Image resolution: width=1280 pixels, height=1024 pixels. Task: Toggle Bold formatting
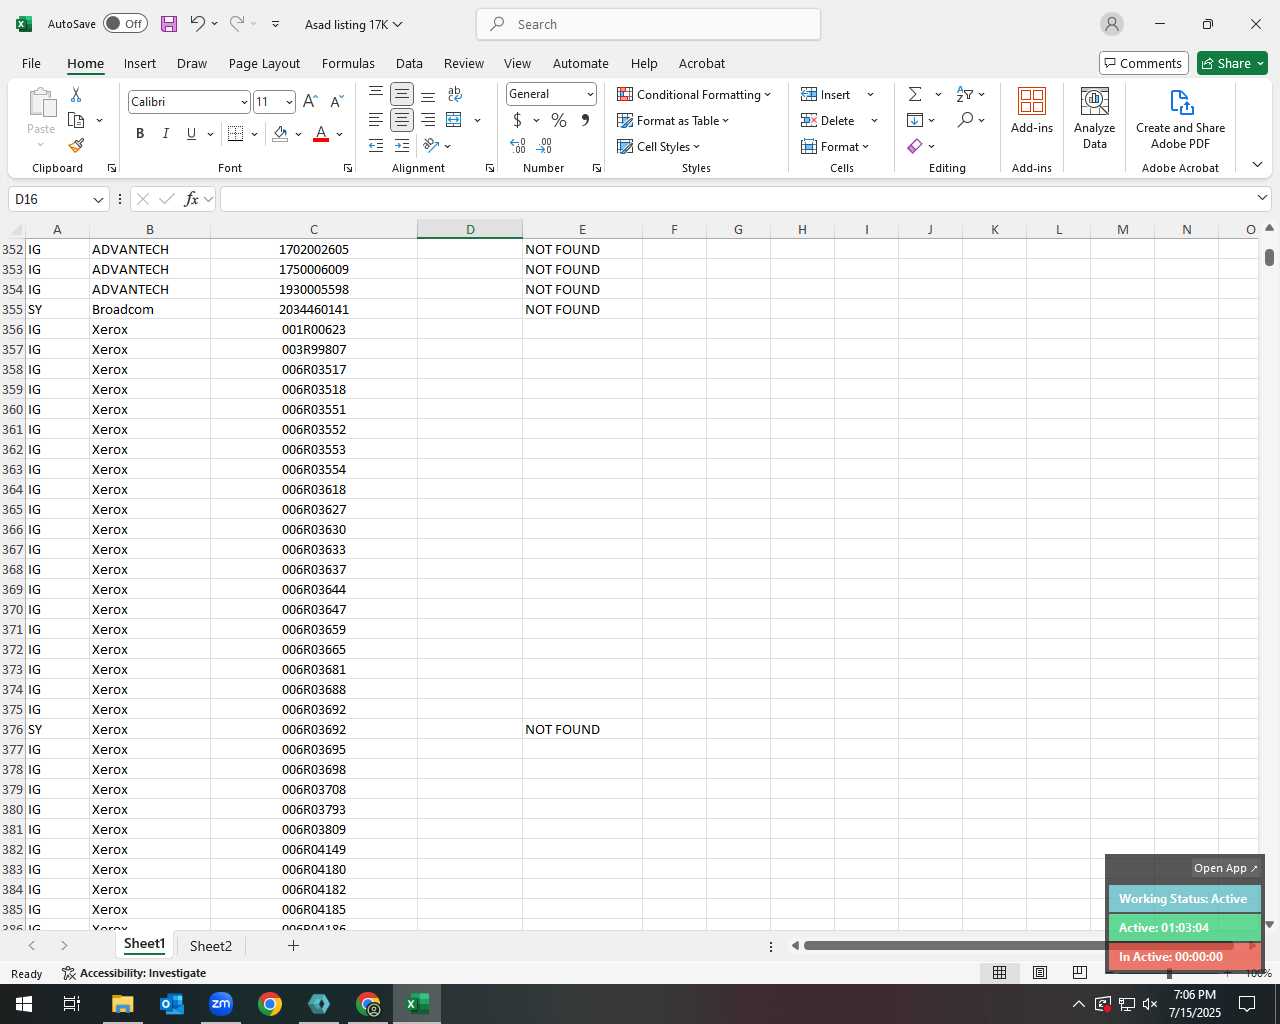(x=140, y=133)
